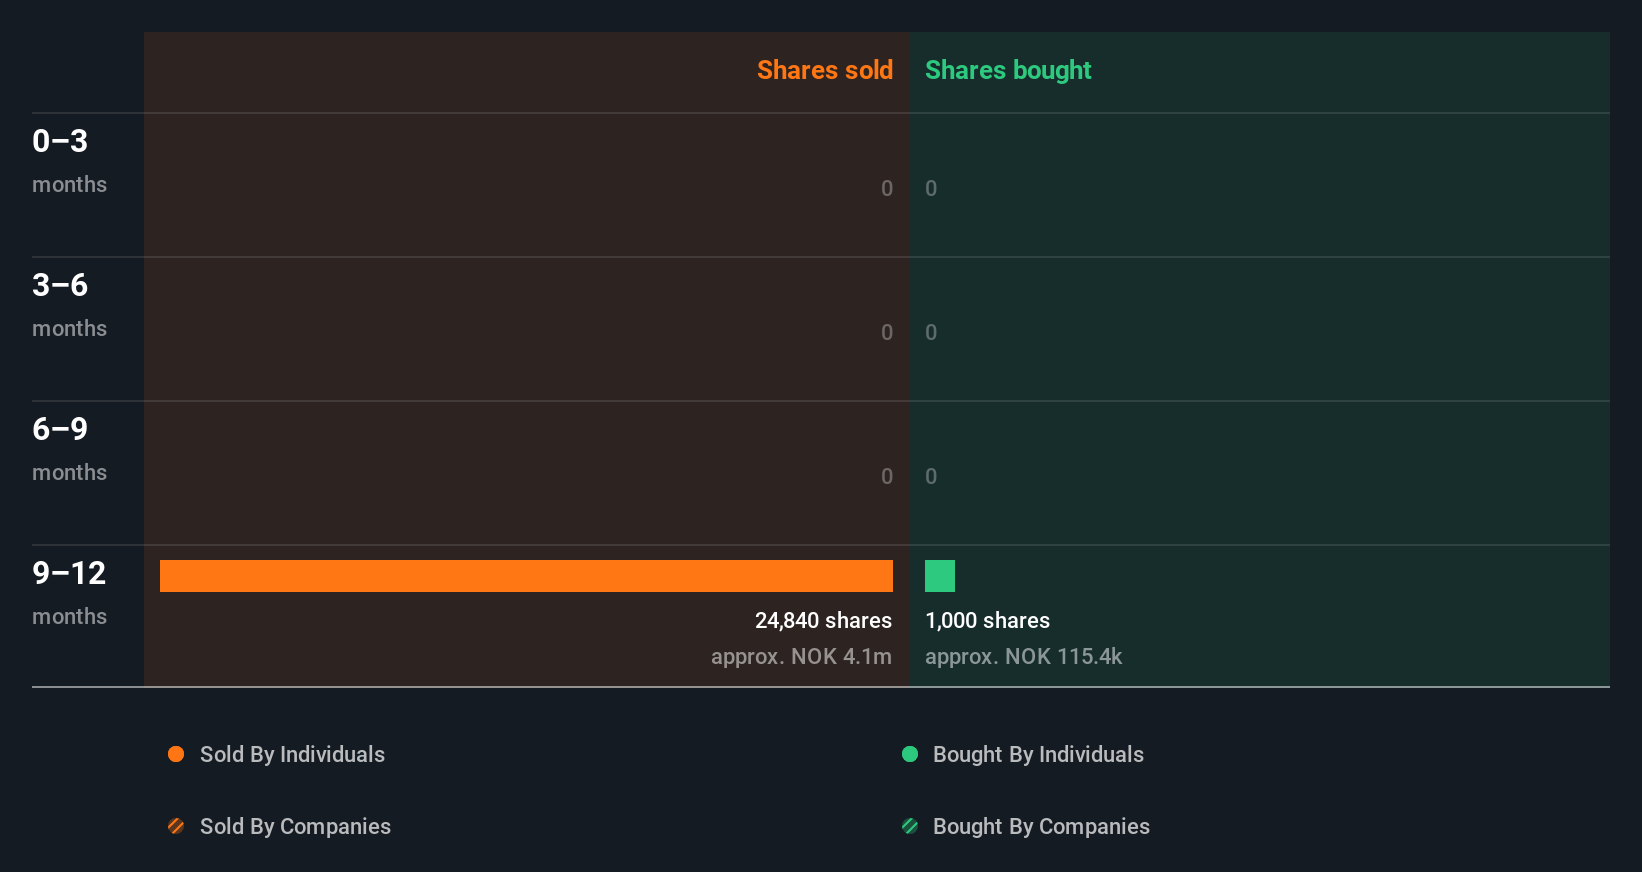Select the orange shares sold bar
This screenshot has width=1642, height=872.
click(526, 576)
